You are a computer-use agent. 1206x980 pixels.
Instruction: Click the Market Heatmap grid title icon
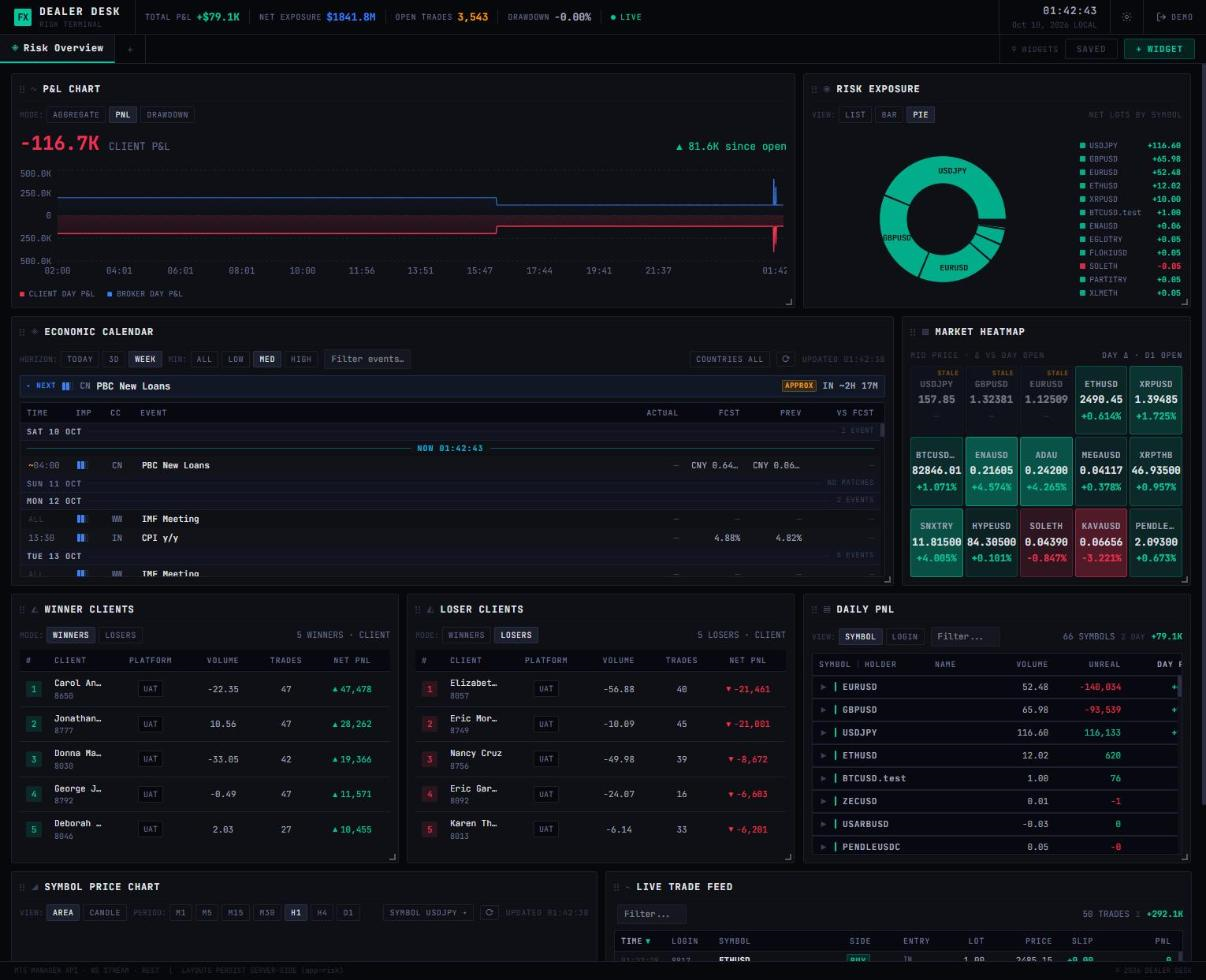(x=925, y=332)
